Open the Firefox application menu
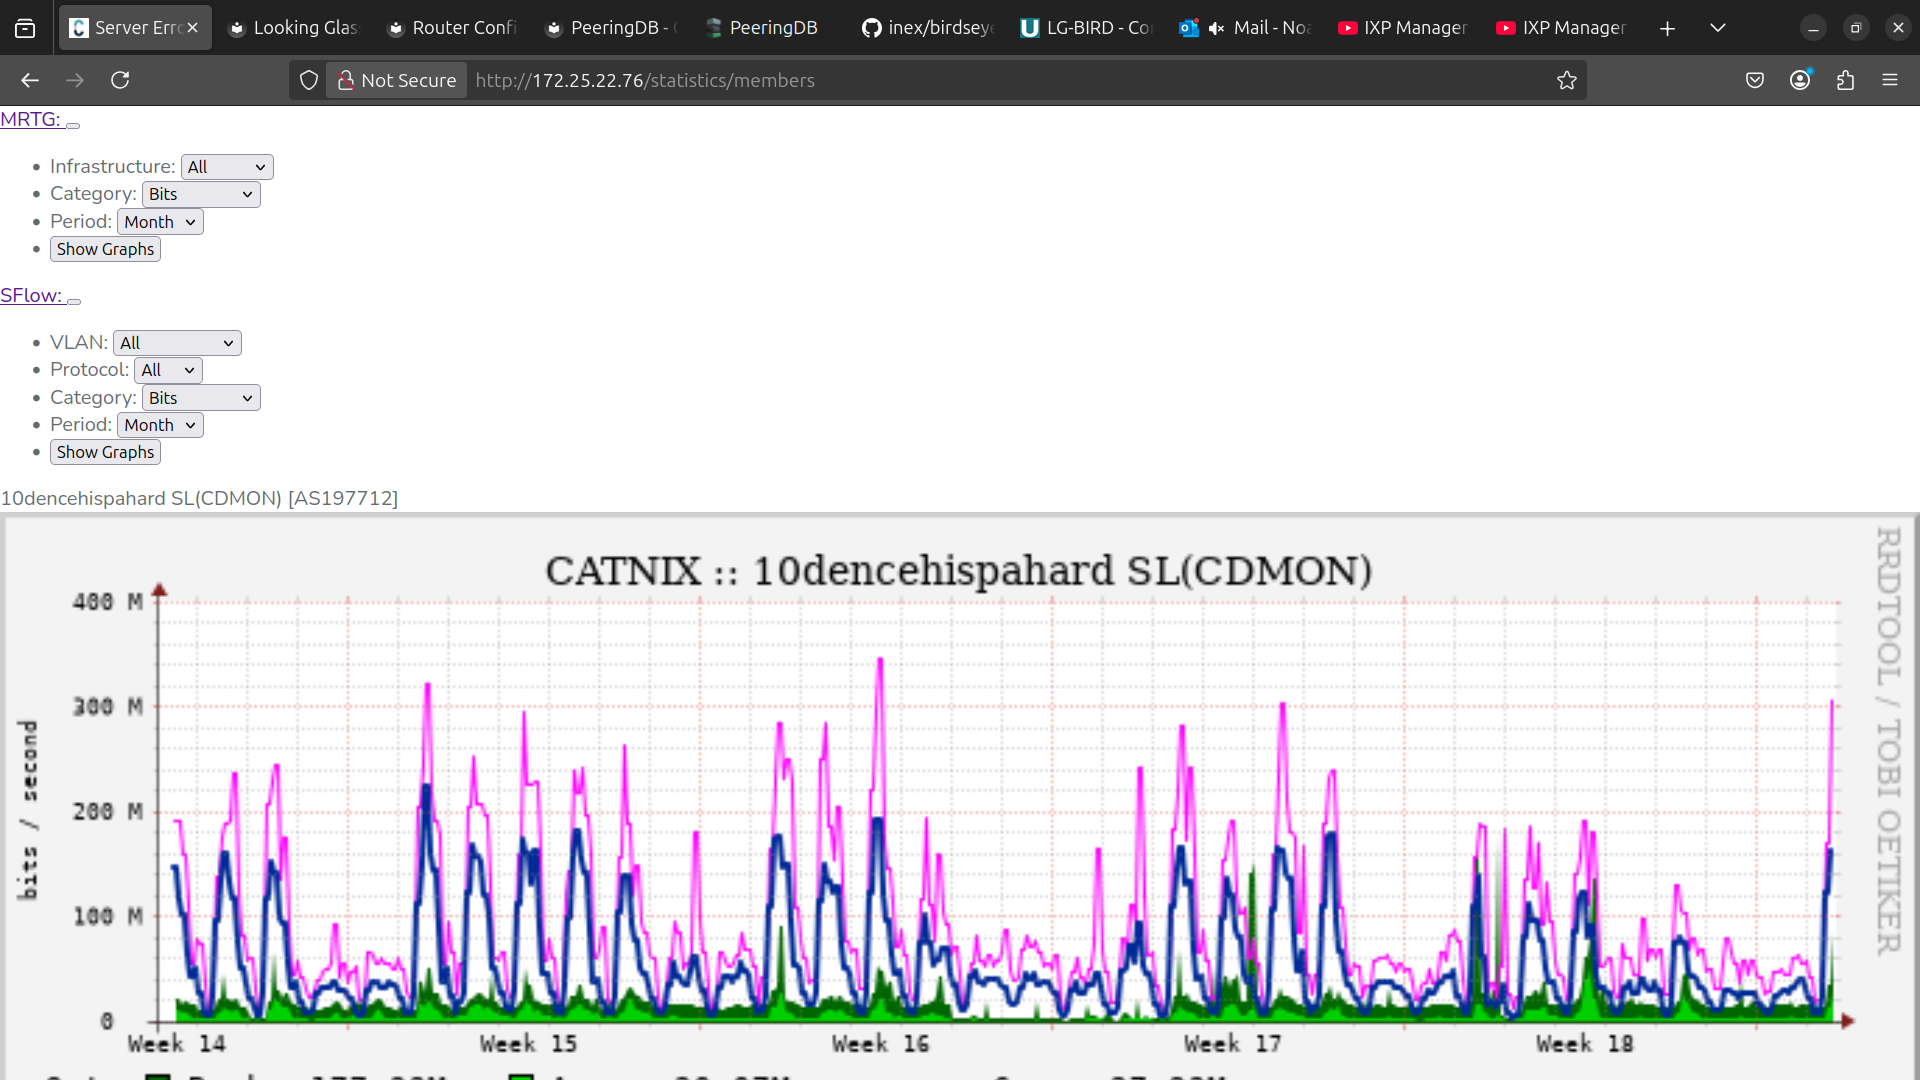The height and width of the screenshot is (1080, 1920). (x=1890, y=80)
